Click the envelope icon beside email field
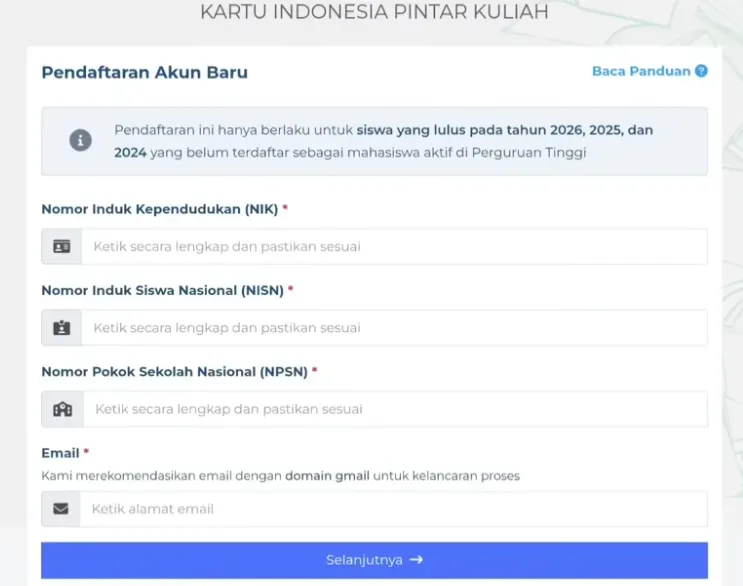This screenshot has width=743, height=586. tap(61, 509)
